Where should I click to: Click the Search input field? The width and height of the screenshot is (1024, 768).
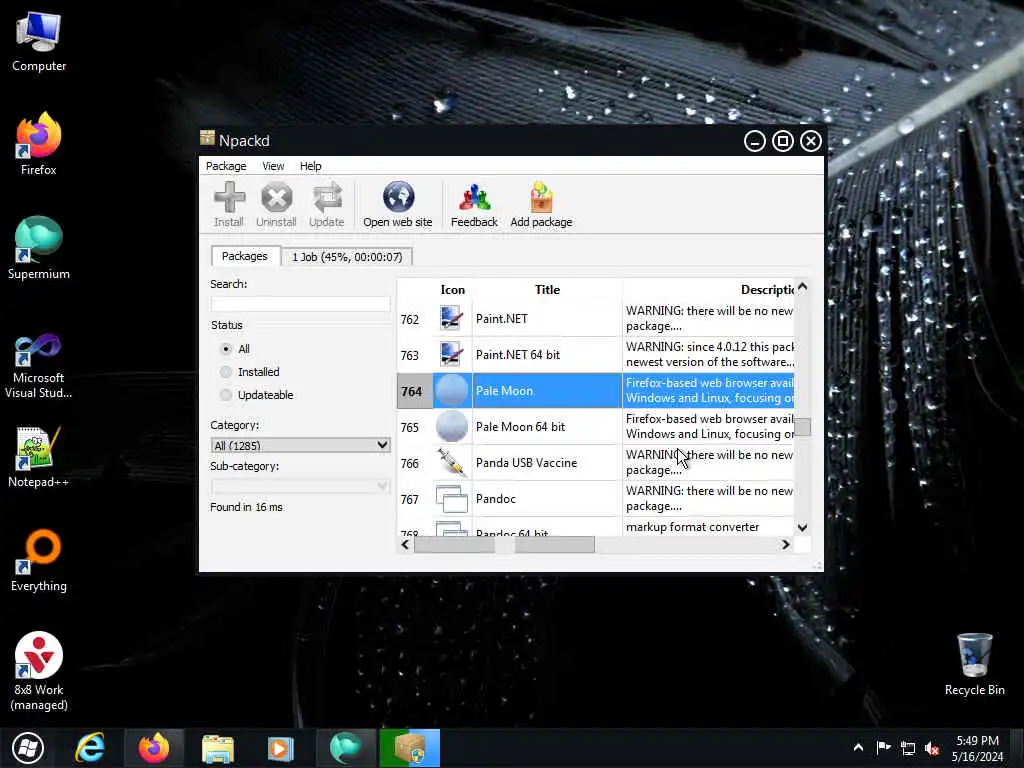(300, 304)
